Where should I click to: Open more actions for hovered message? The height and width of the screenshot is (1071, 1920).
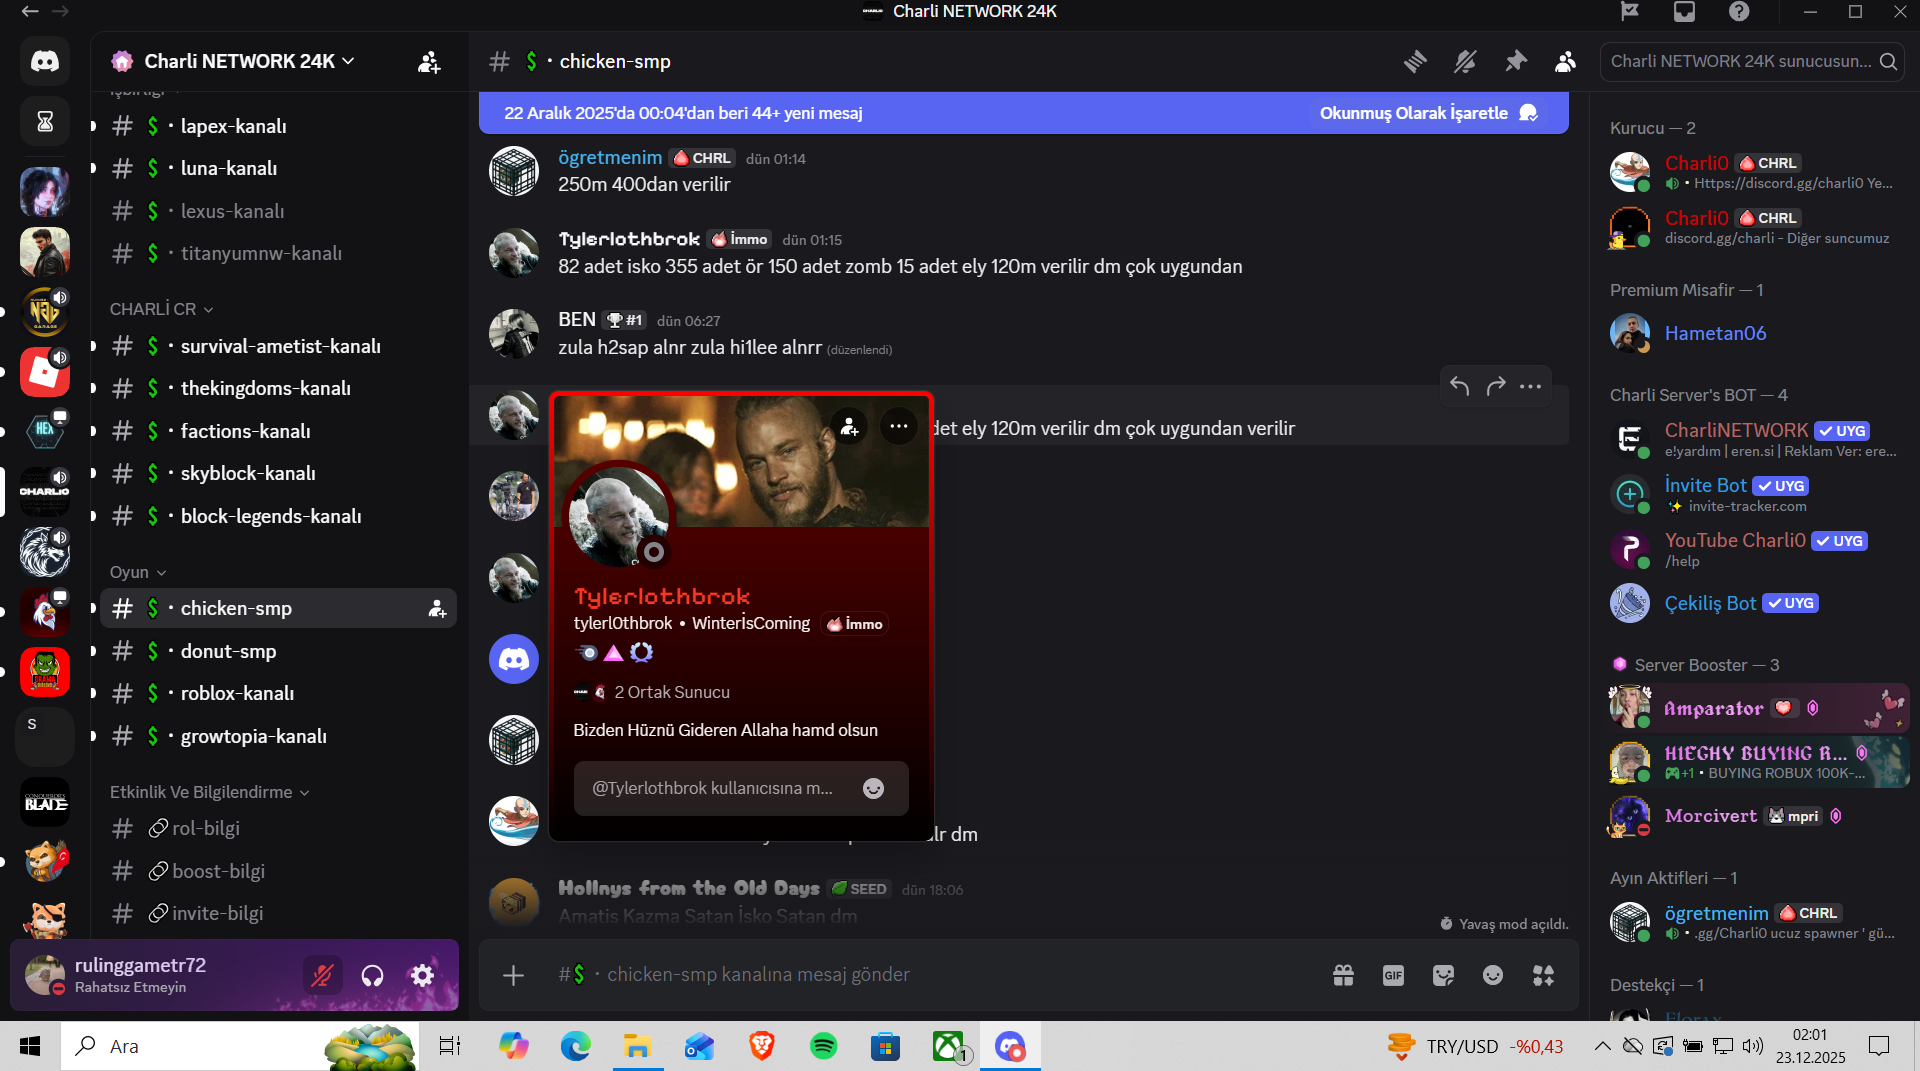(x=1531, y=387)
